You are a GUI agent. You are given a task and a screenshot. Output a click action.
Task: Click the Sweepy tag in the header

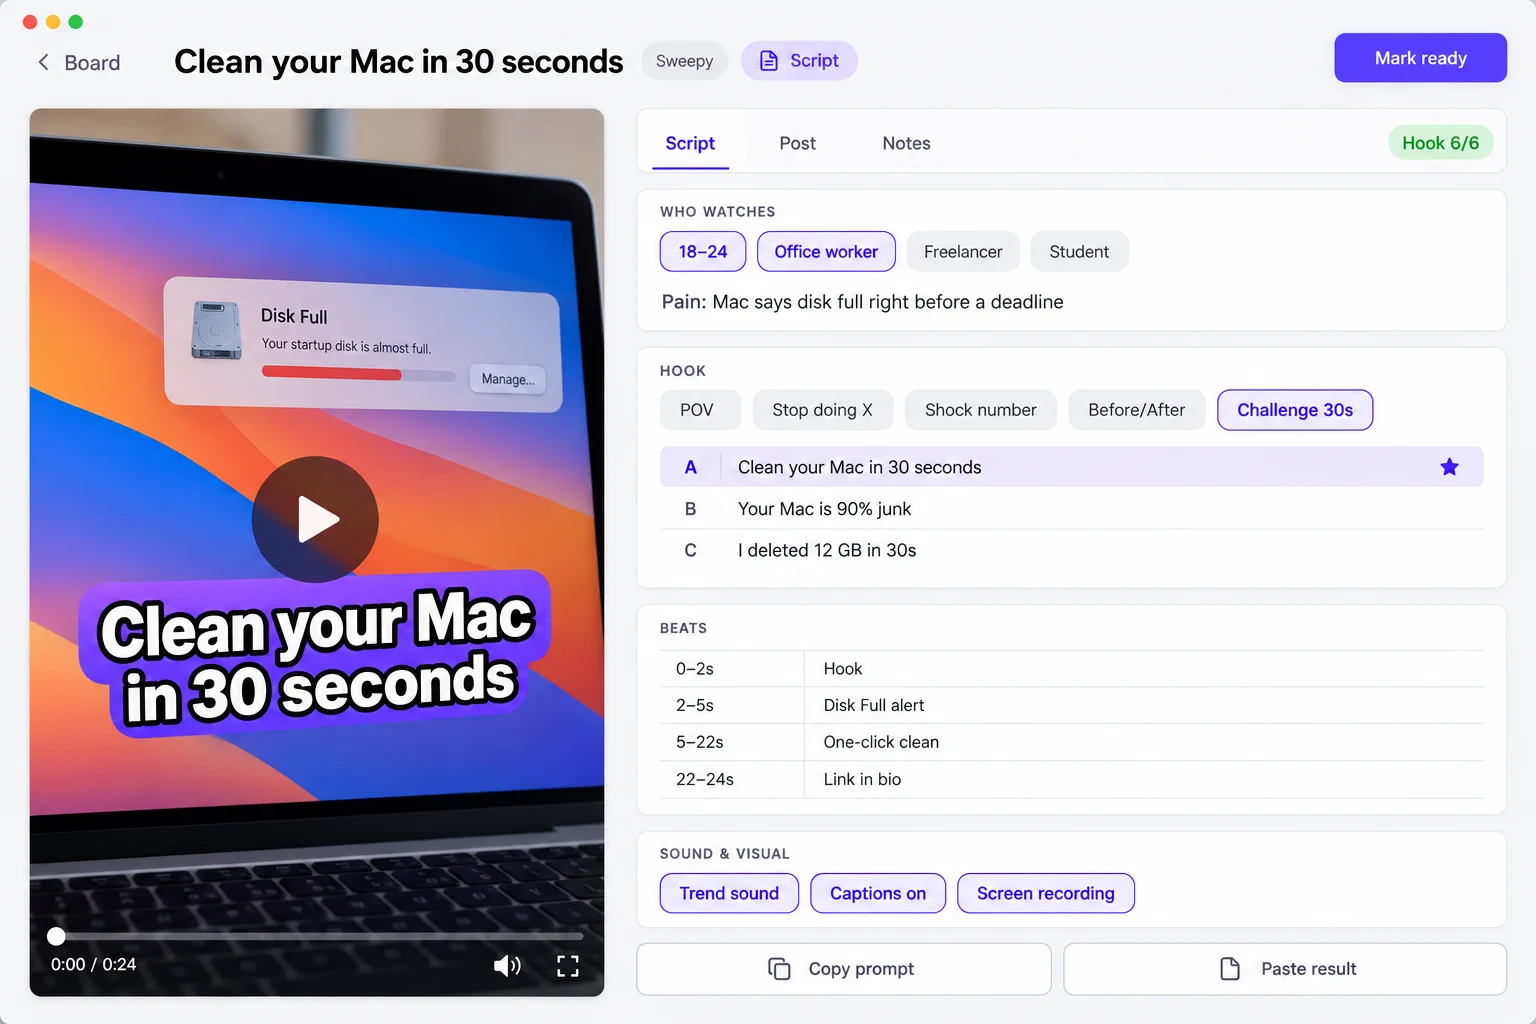[x=685, y=61]
